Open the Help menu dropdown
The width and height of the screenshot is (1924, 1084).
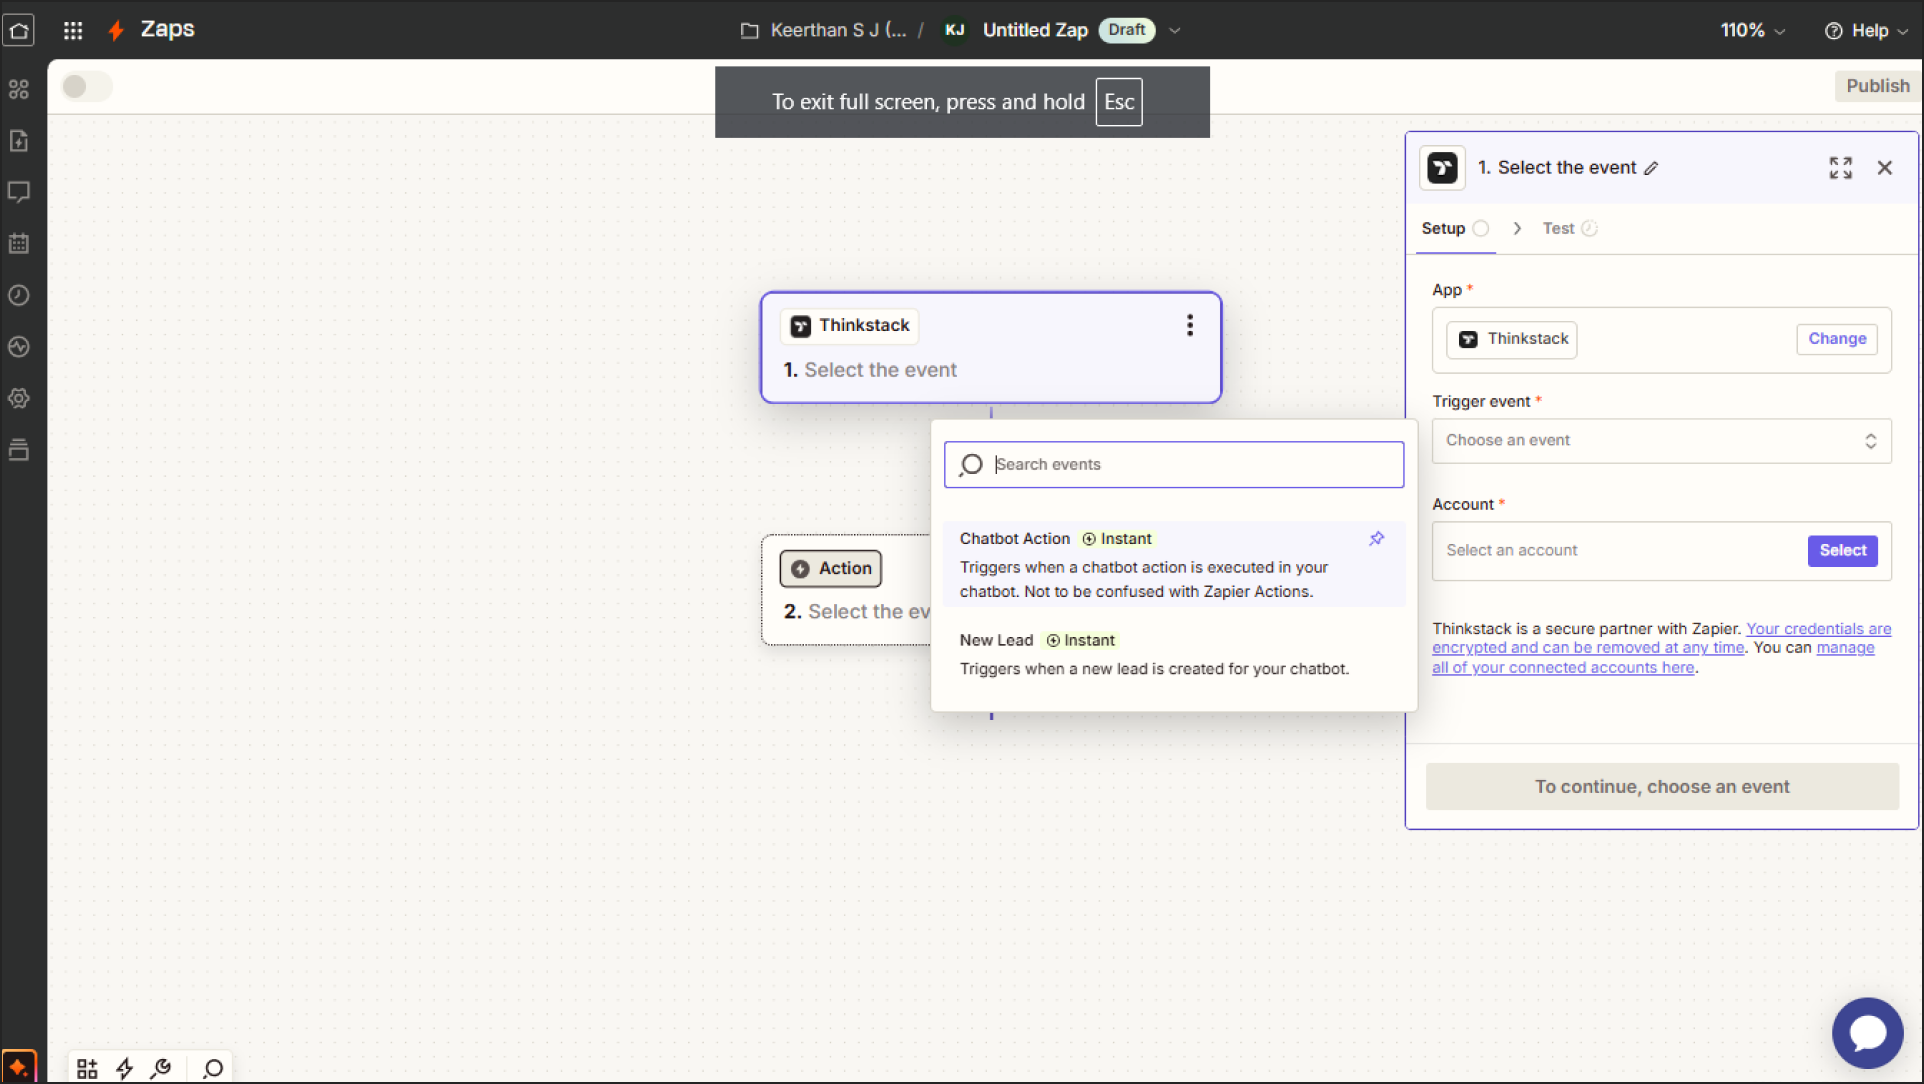(x=1867, y=30)
